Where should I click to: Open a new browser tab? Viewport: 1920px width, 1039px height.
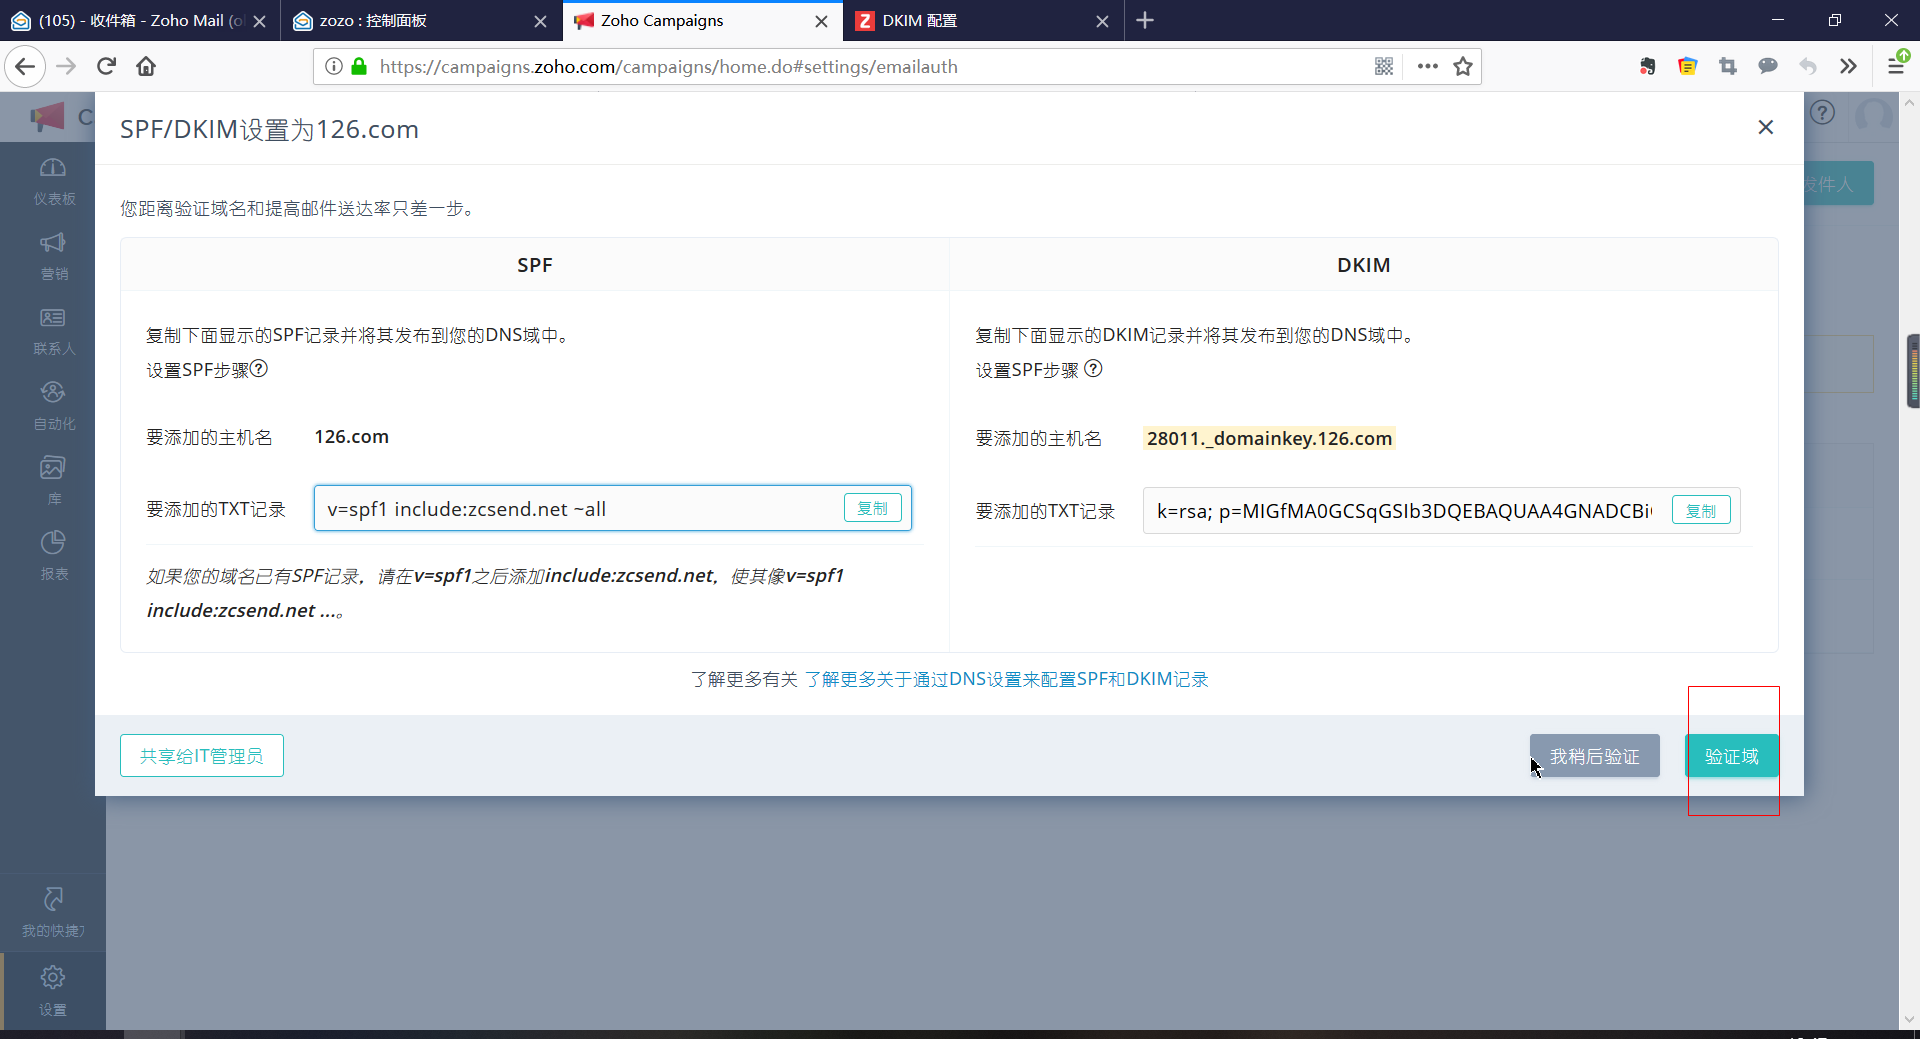tap(1145, 21)
